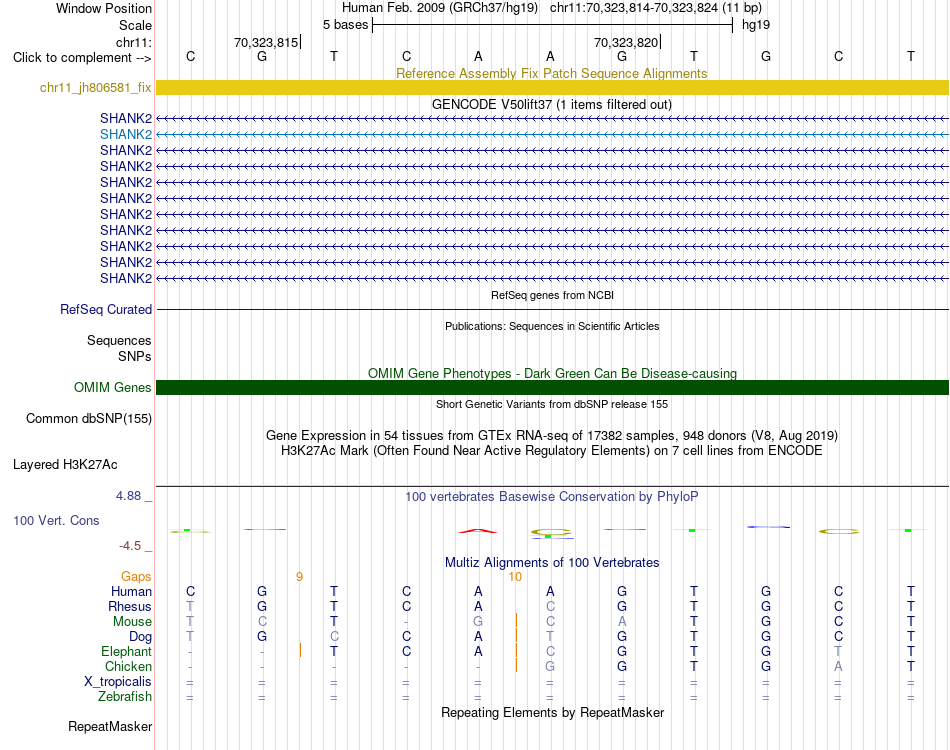Screen dimensions: 950x750
Task: Click the 70,323,815 position marker
Action: coord(266,42)
